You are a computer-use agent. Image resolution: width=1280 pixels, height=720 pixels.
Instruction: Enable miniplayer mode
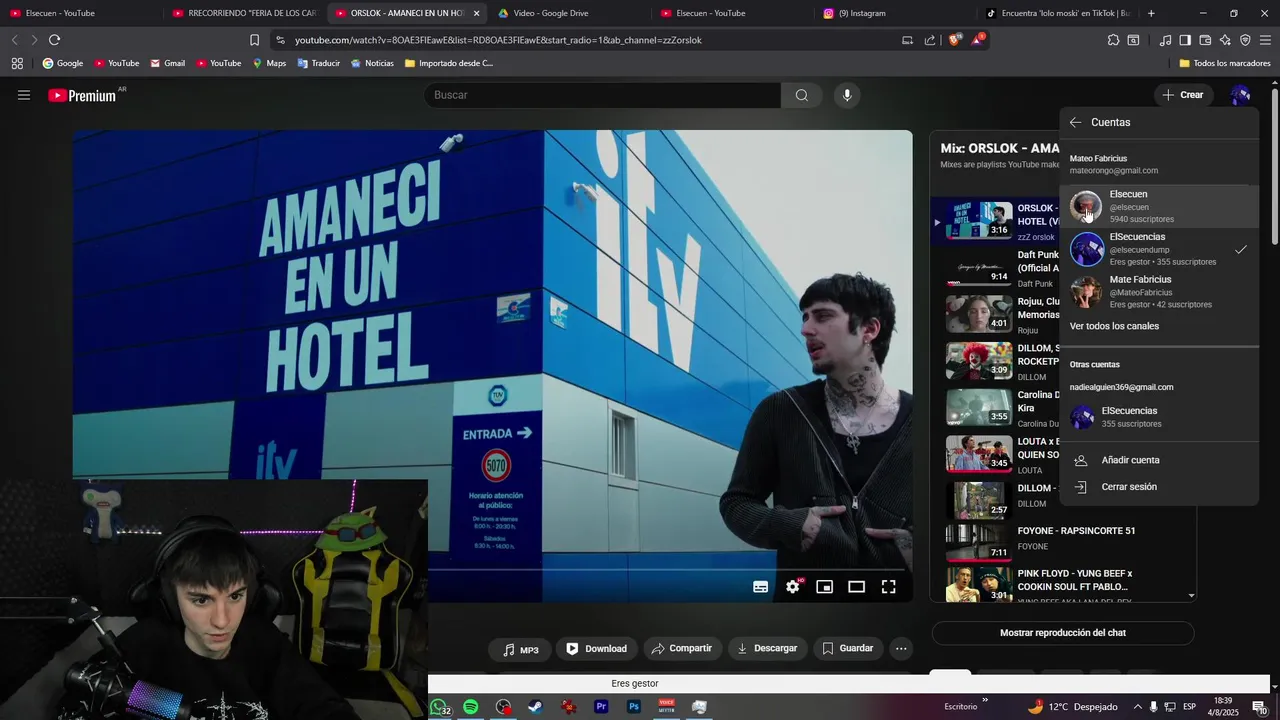[825, 587]
